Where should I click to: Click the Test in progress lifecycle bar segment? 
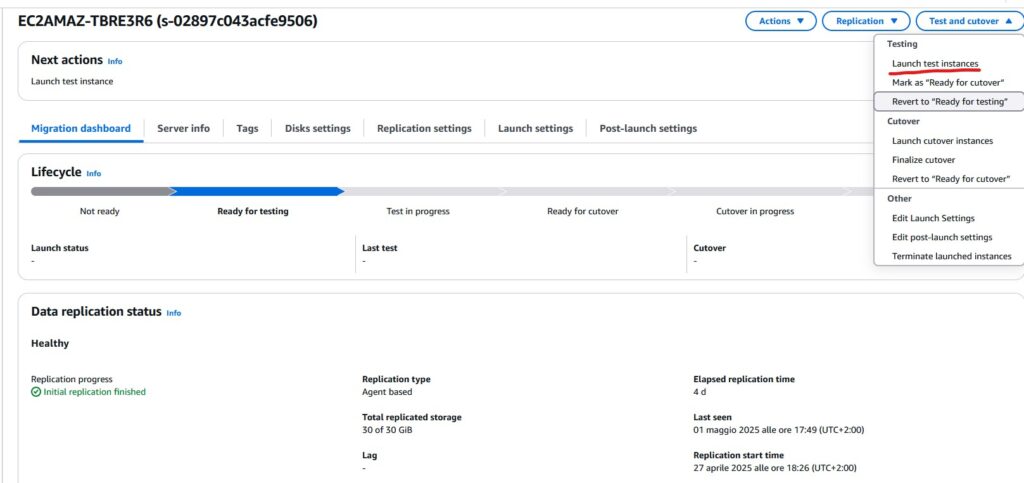point(423,191)
